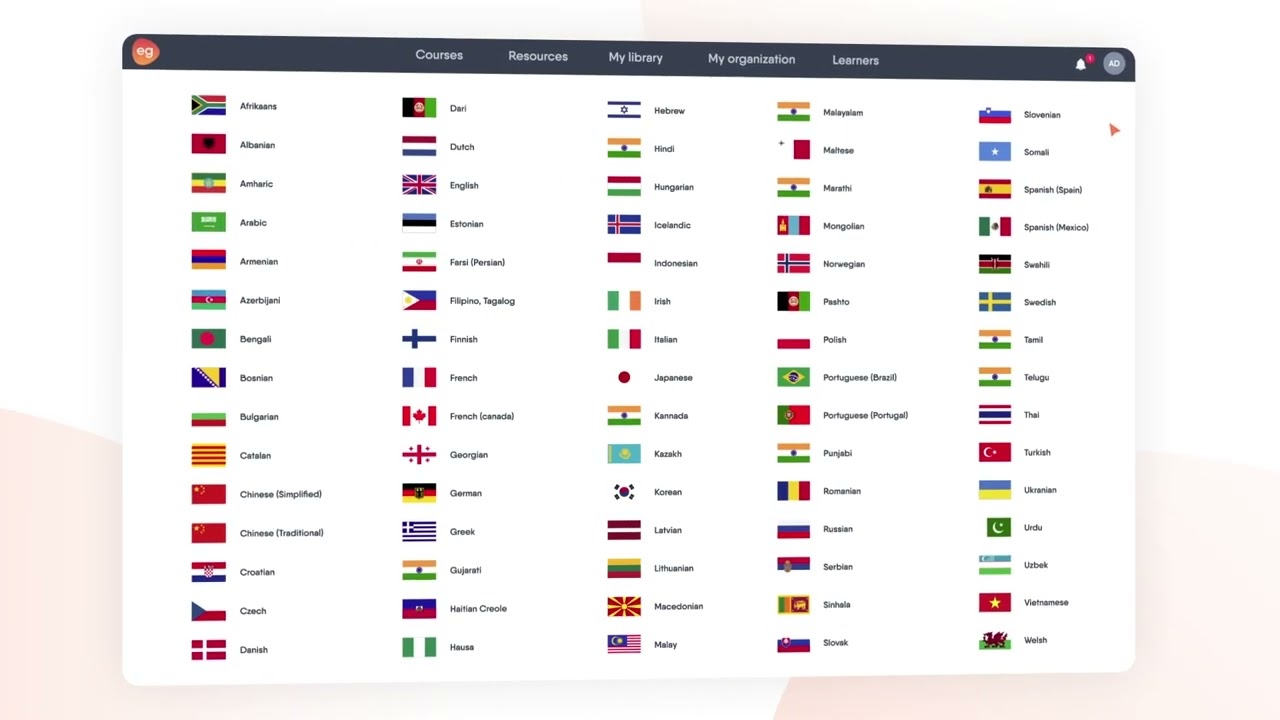Open notifications with the bell icon

pyautogui.click(x=1081, y=64)
